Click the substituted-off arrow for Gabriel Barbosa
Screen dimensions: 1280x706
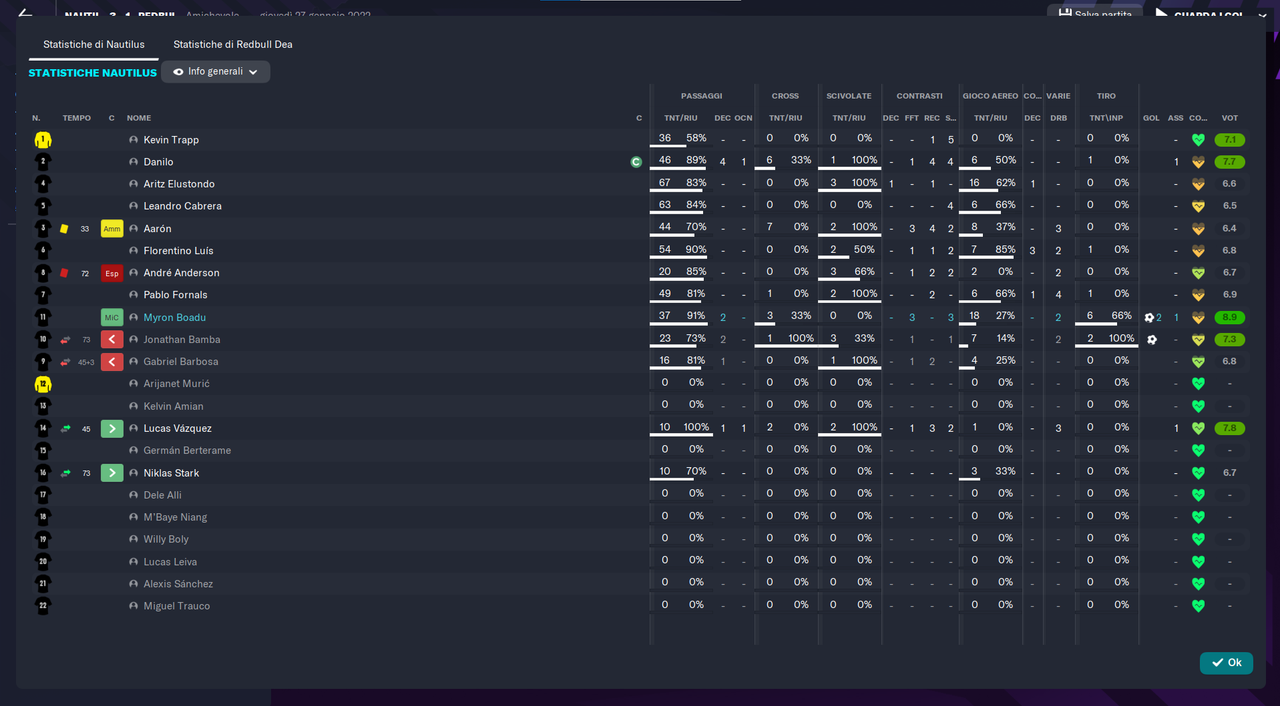click(112, 362)
